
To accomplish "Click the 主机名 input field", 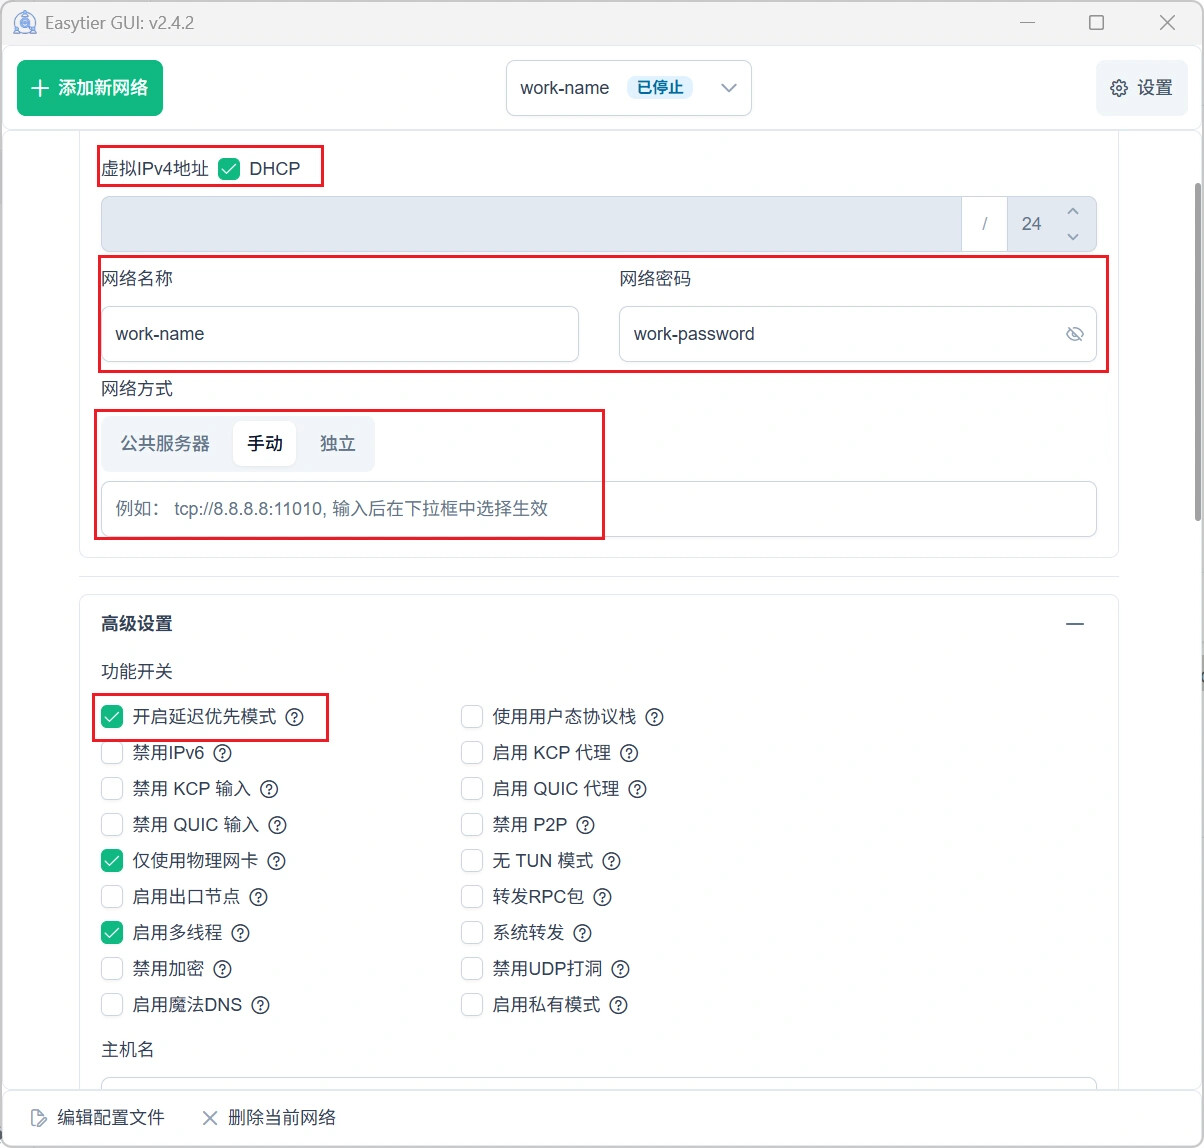I will pyautogui.click(x=599, y=1084).
